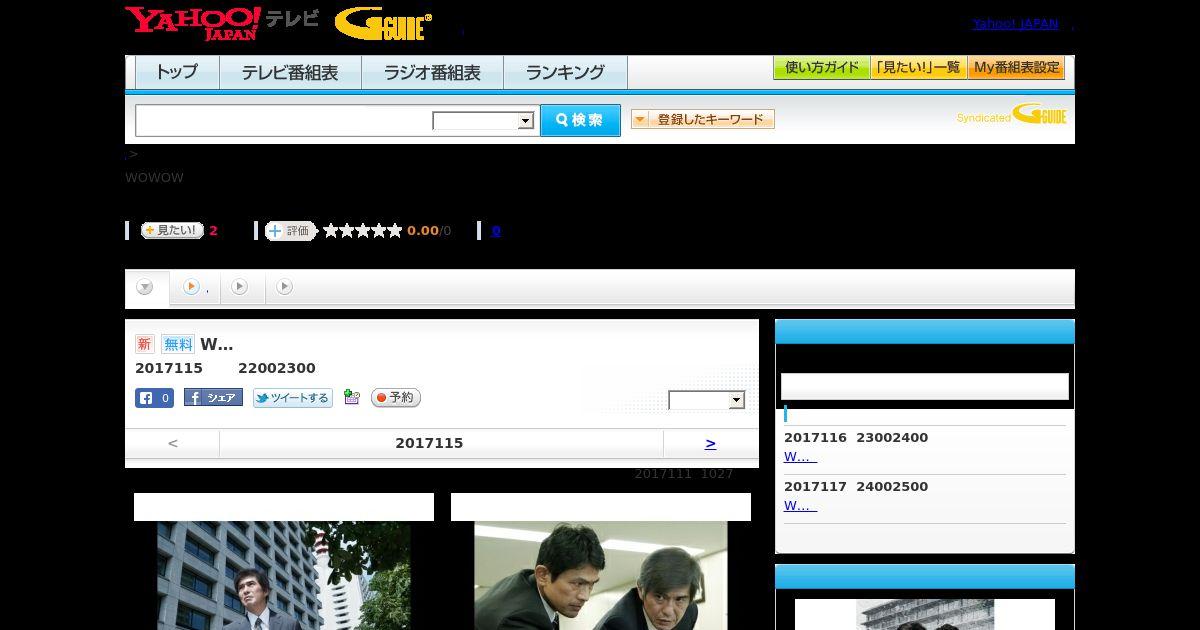Viewport: 1200px width, 630px height.
Task: Click the add-to-calendar icon
Action: [x=352, y=398]
